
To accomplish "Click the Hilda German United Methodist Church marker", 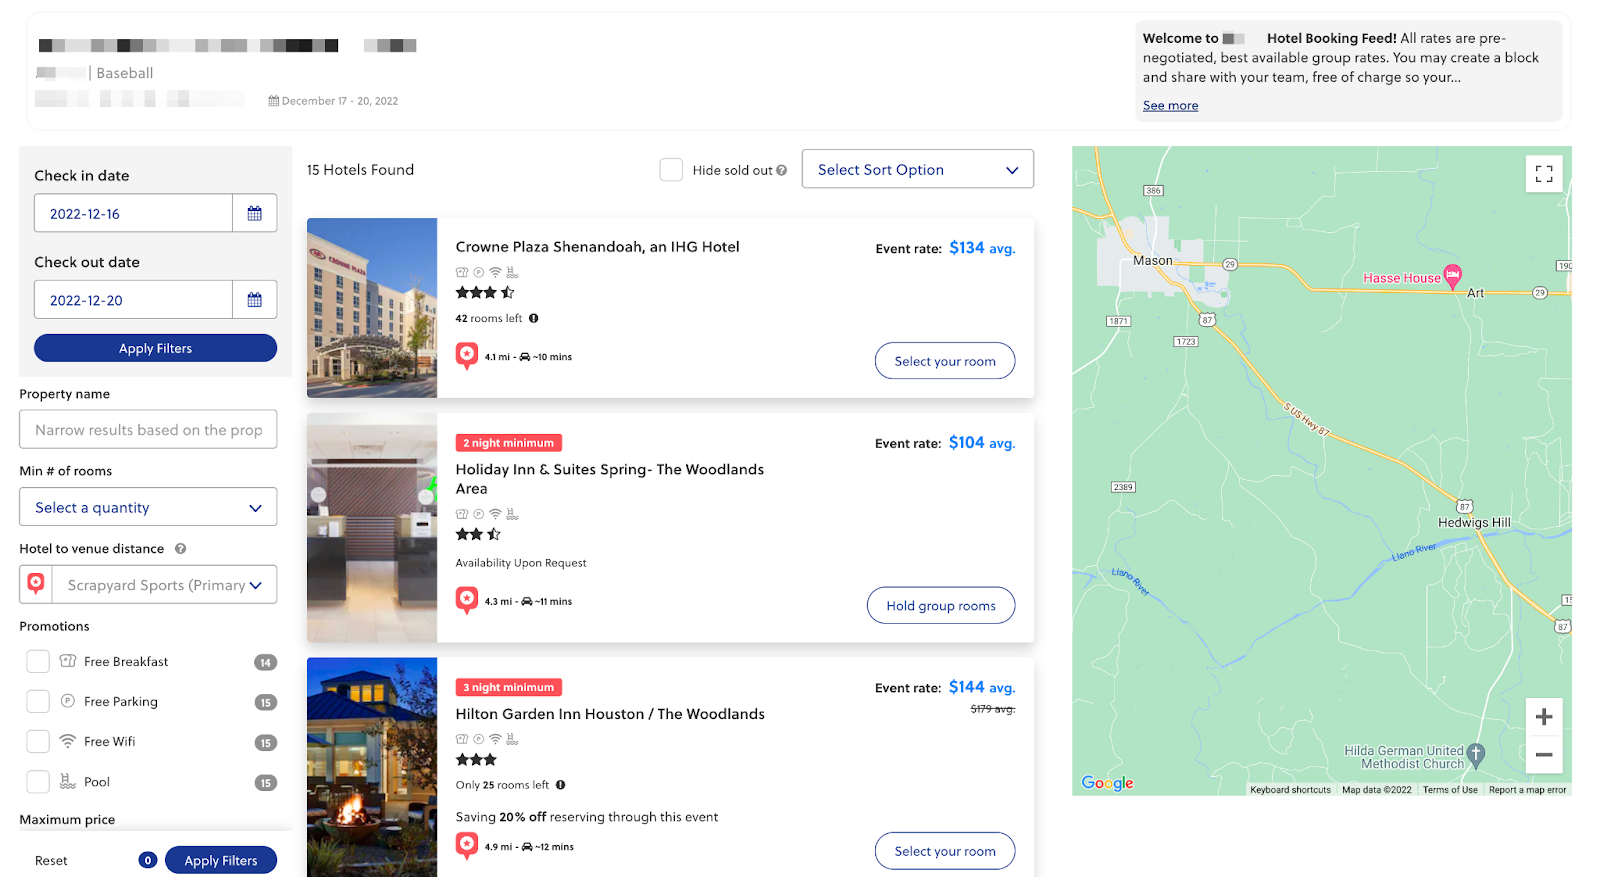I will [1476, 755].
